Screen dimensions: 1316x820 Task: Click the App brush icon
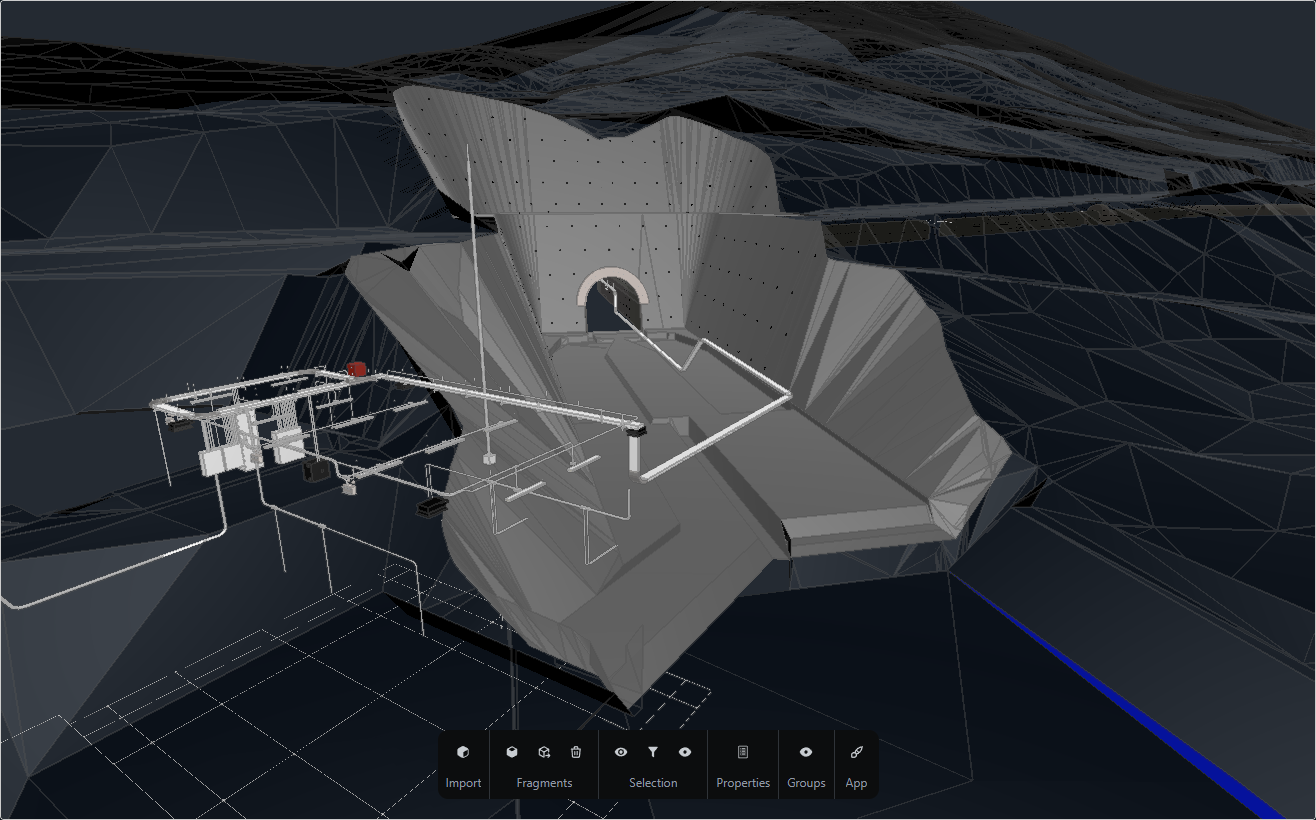point(856,752)
